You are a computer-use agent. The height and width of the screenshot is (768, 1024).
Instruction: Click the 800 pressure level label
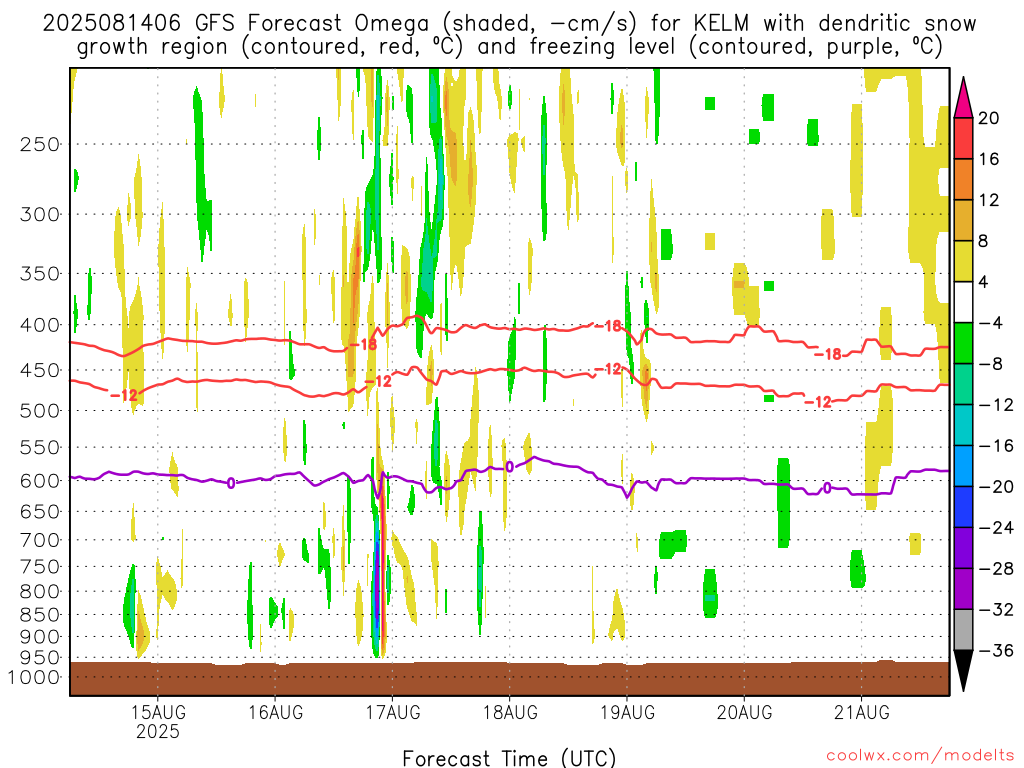click(40, 592)
